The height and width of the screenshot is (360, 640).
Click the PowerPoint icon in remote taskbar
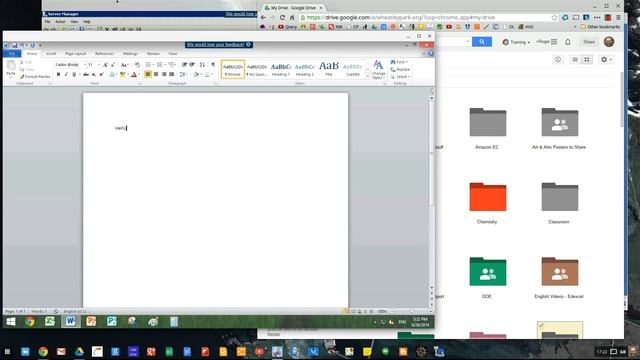point(91,321)
